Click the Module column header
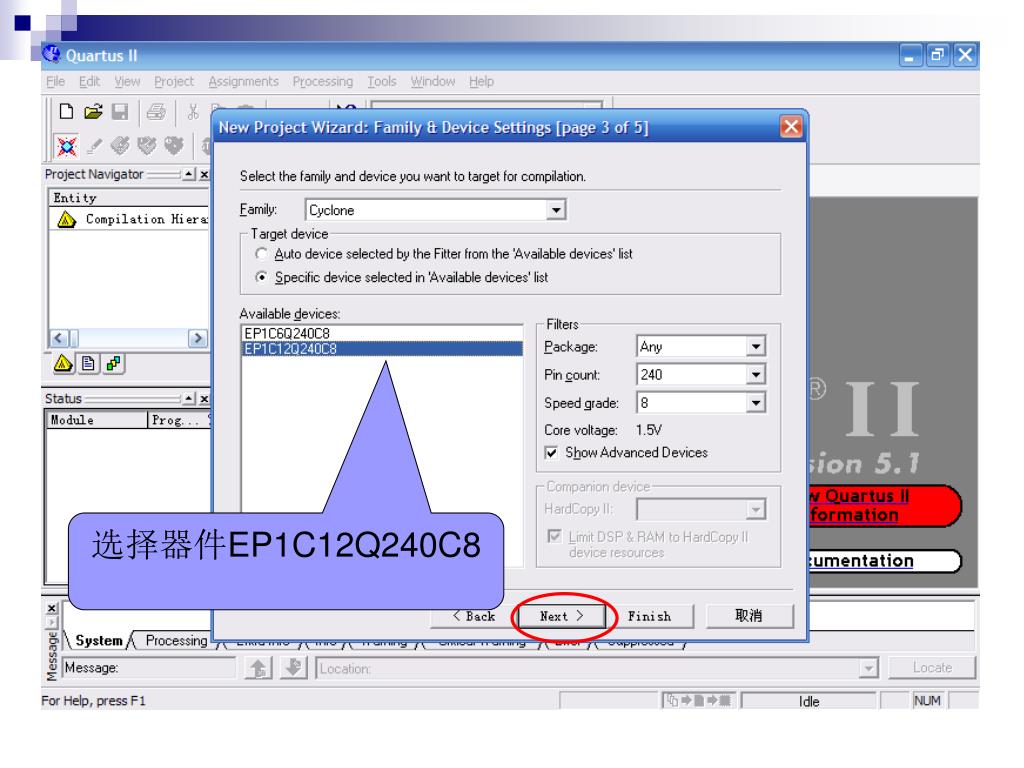The width and height of the screenshot is (1024, 768). [x=97, y=419]
